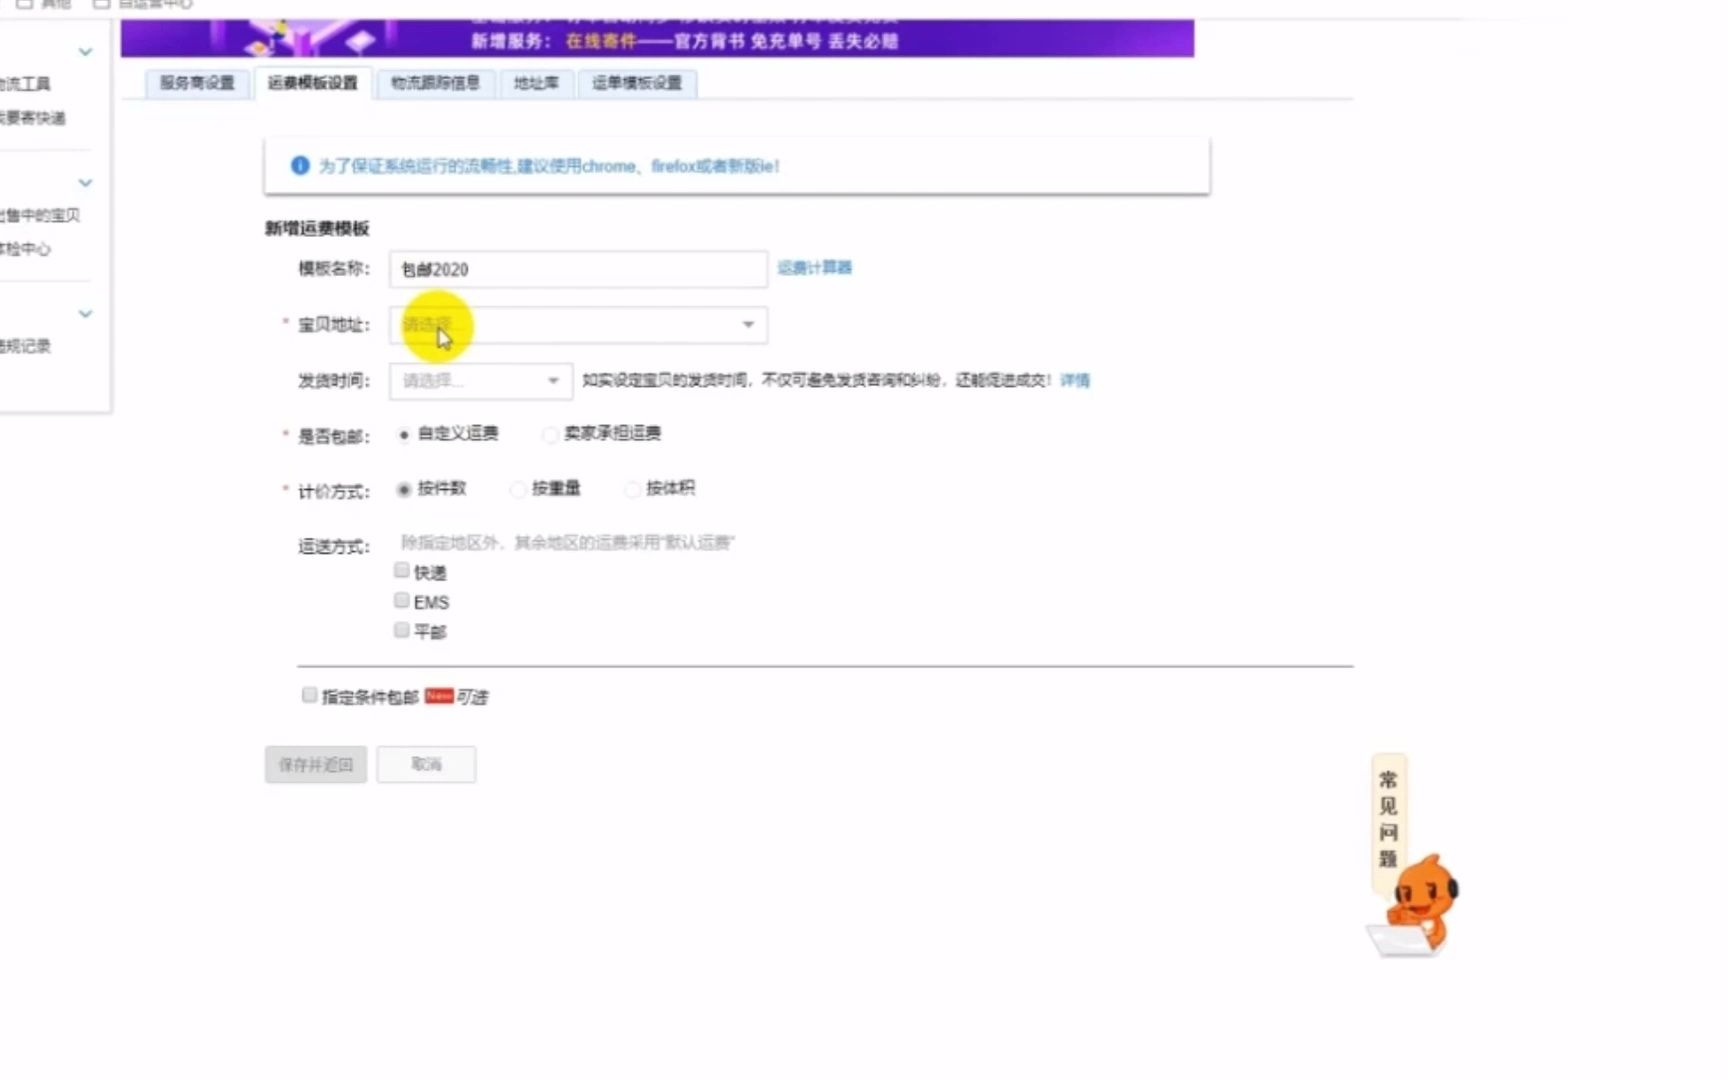The width and height of the screenshot is (1728, 1080).
Task: Open 违规记录 in the sidebar
Action: click(x=25, y=346)
